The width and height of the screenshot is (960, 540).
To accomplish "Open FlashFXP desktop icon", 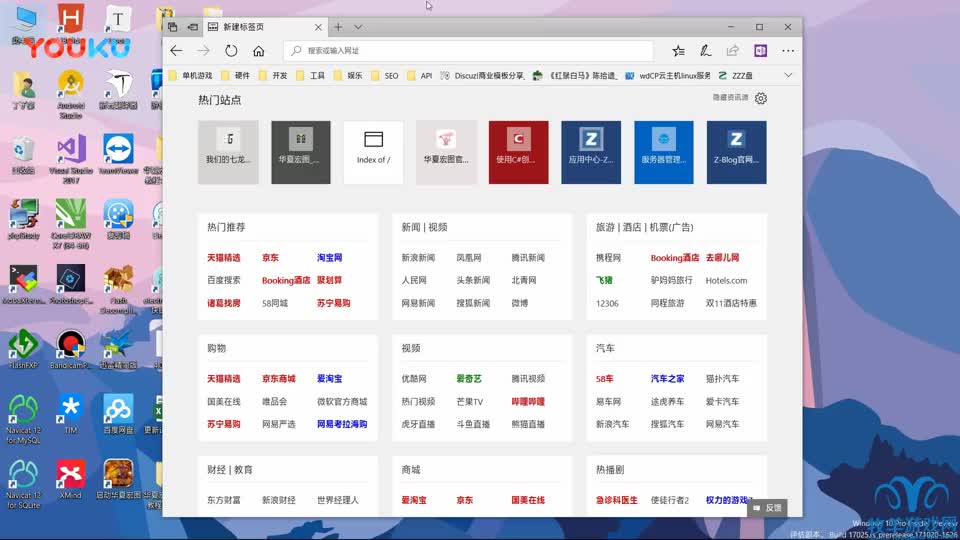I will point(23,350).
